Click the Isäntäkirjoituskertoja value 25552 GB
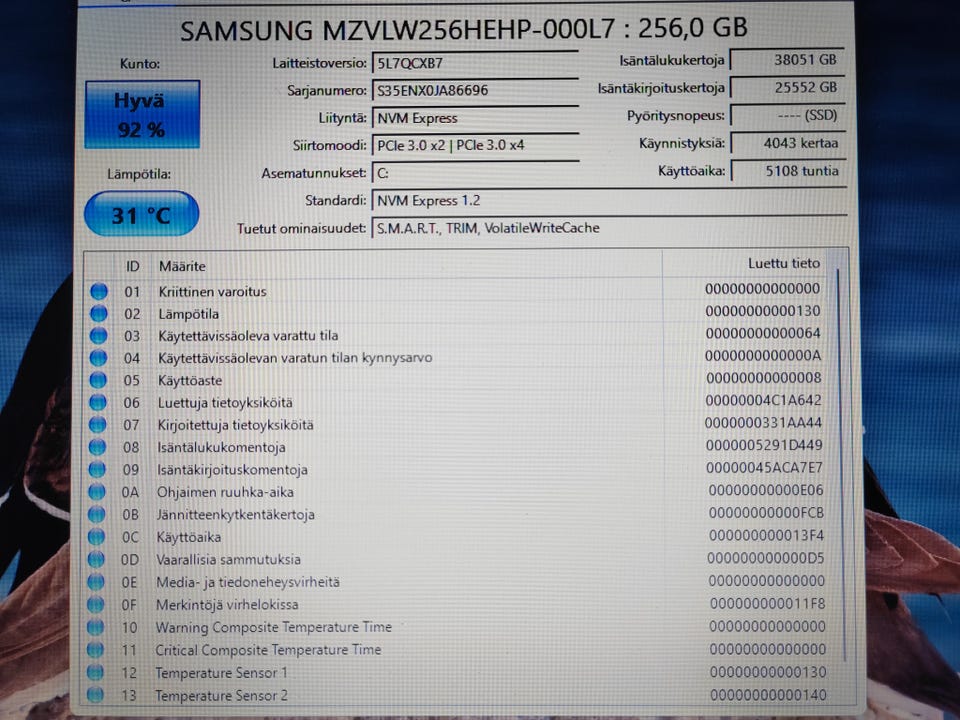The width and height of the screenshot is (960, 720). 787,88
